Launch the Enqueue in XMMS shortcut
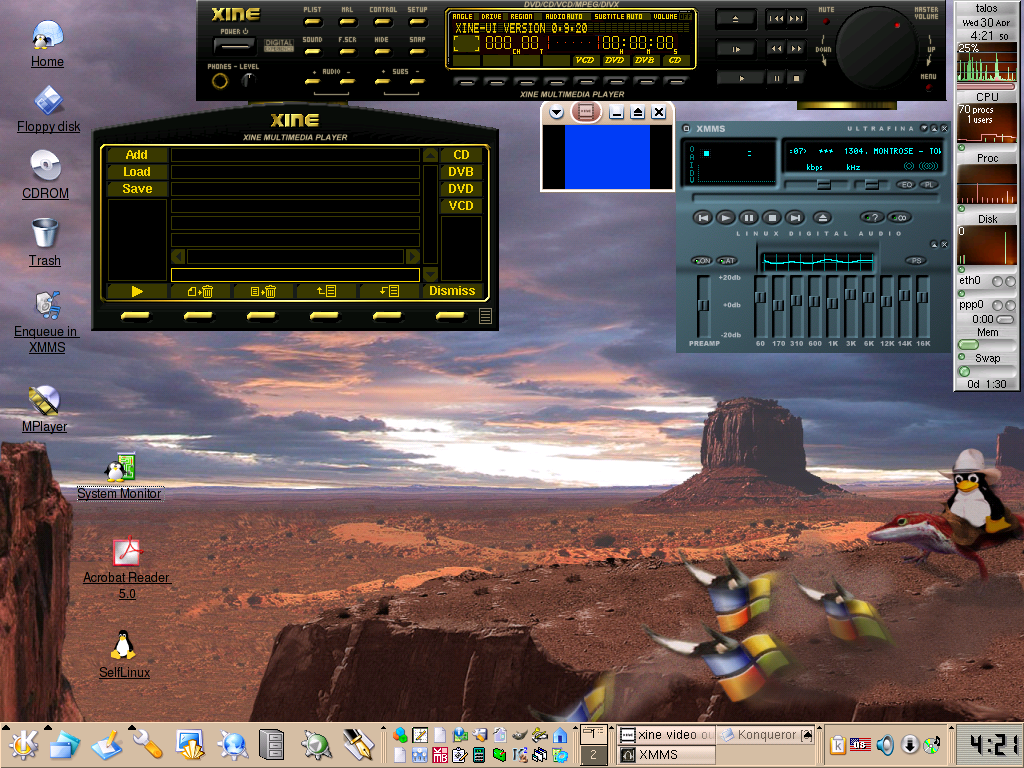1024x768 pixels. tap(47, 323)
